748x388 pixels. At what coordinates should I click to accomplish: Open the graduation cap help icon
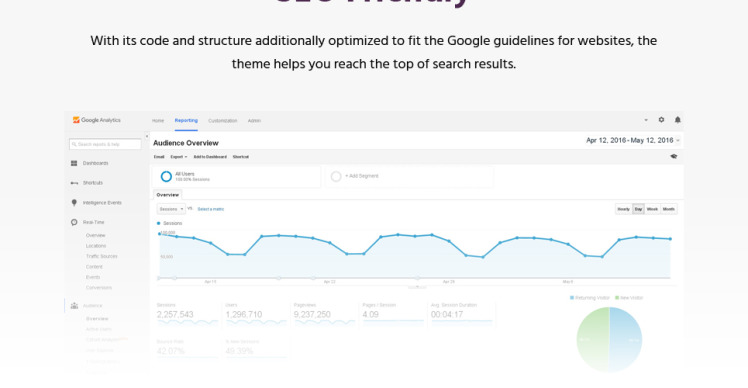[x=674, y=157]
